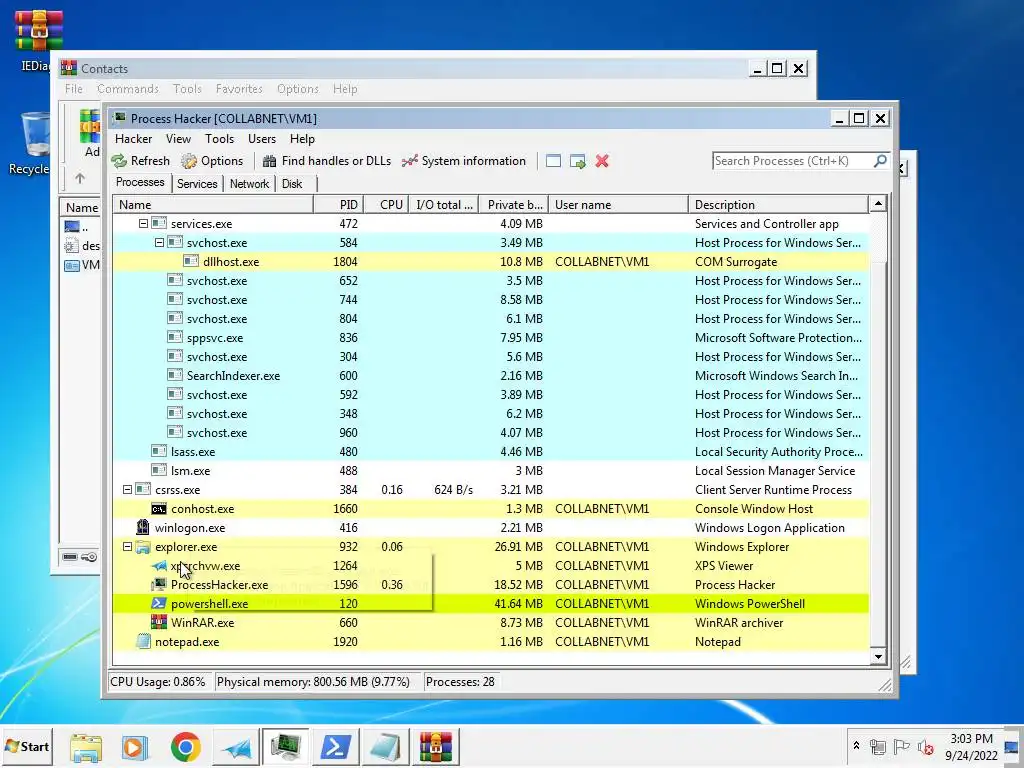Screen dimensions: 1024x768
Task: Switch to the Services tab
Action: 197,184
